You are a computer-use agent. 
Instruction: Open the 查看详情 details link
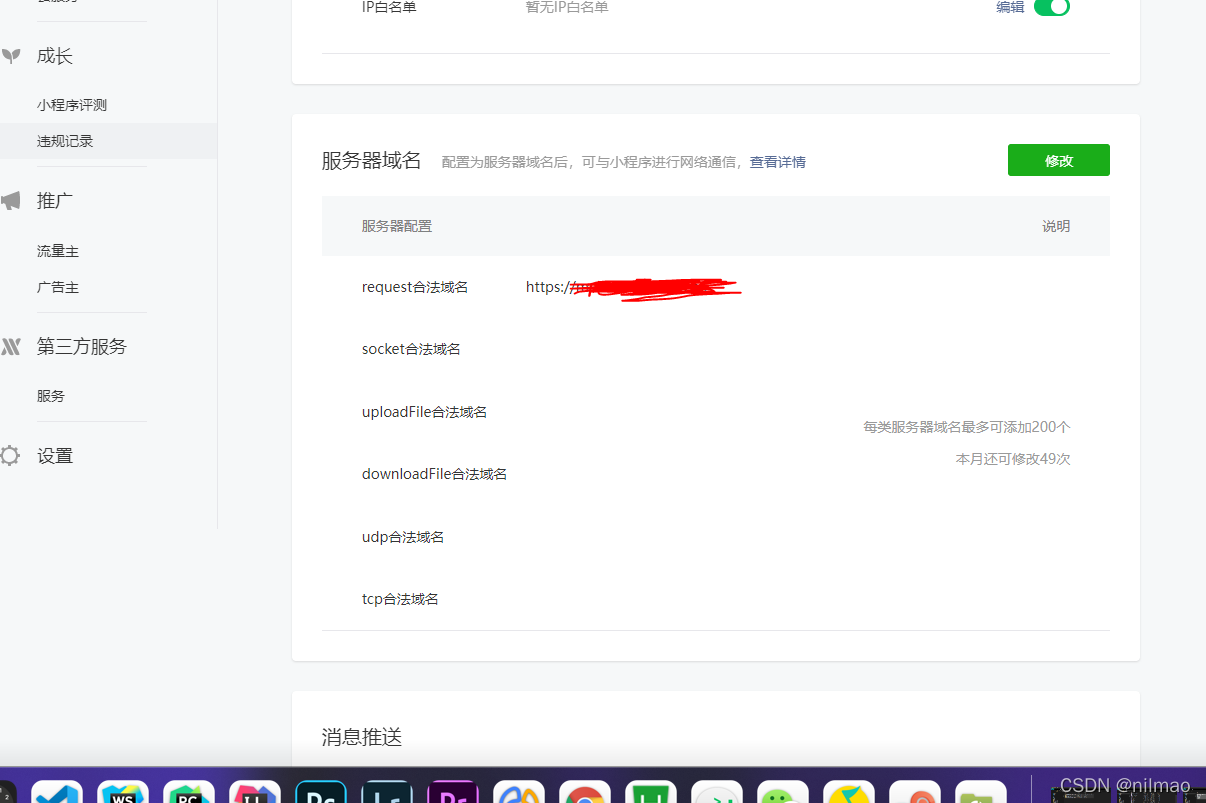777,162
